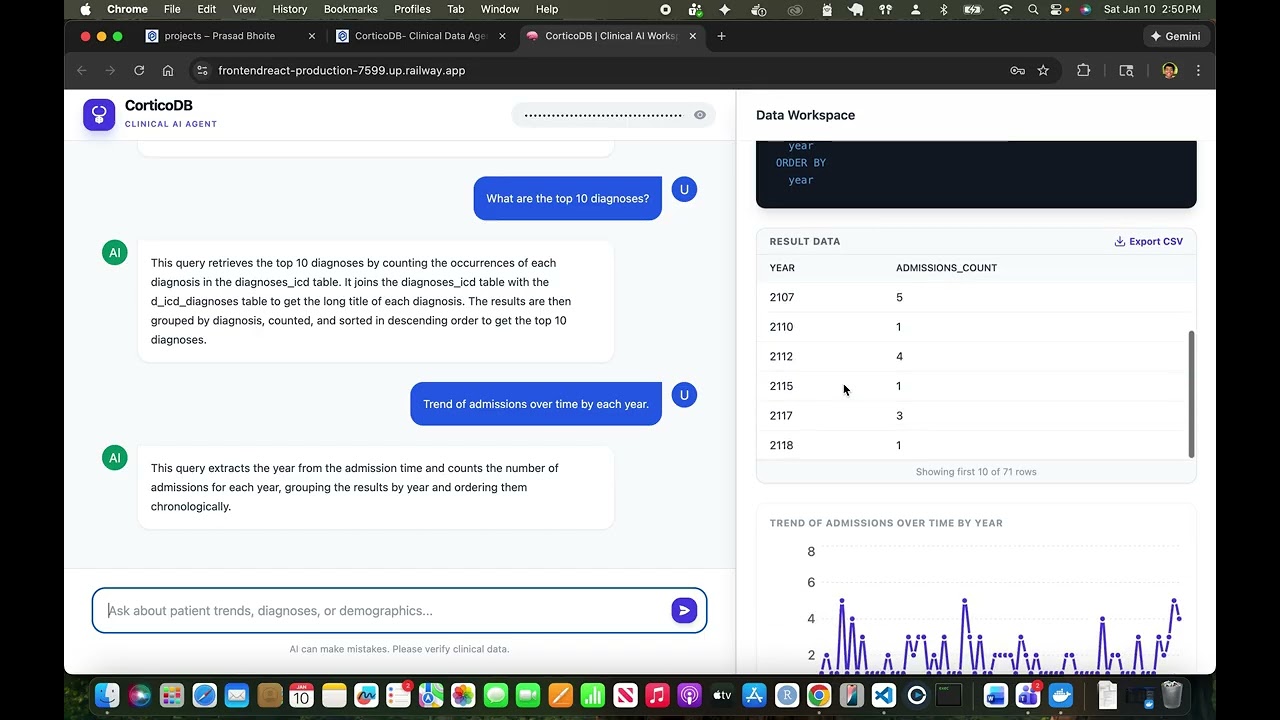Reload the page with the browser refresh icon
This screenshot has width=1280, height=720.
pos(139,70)
